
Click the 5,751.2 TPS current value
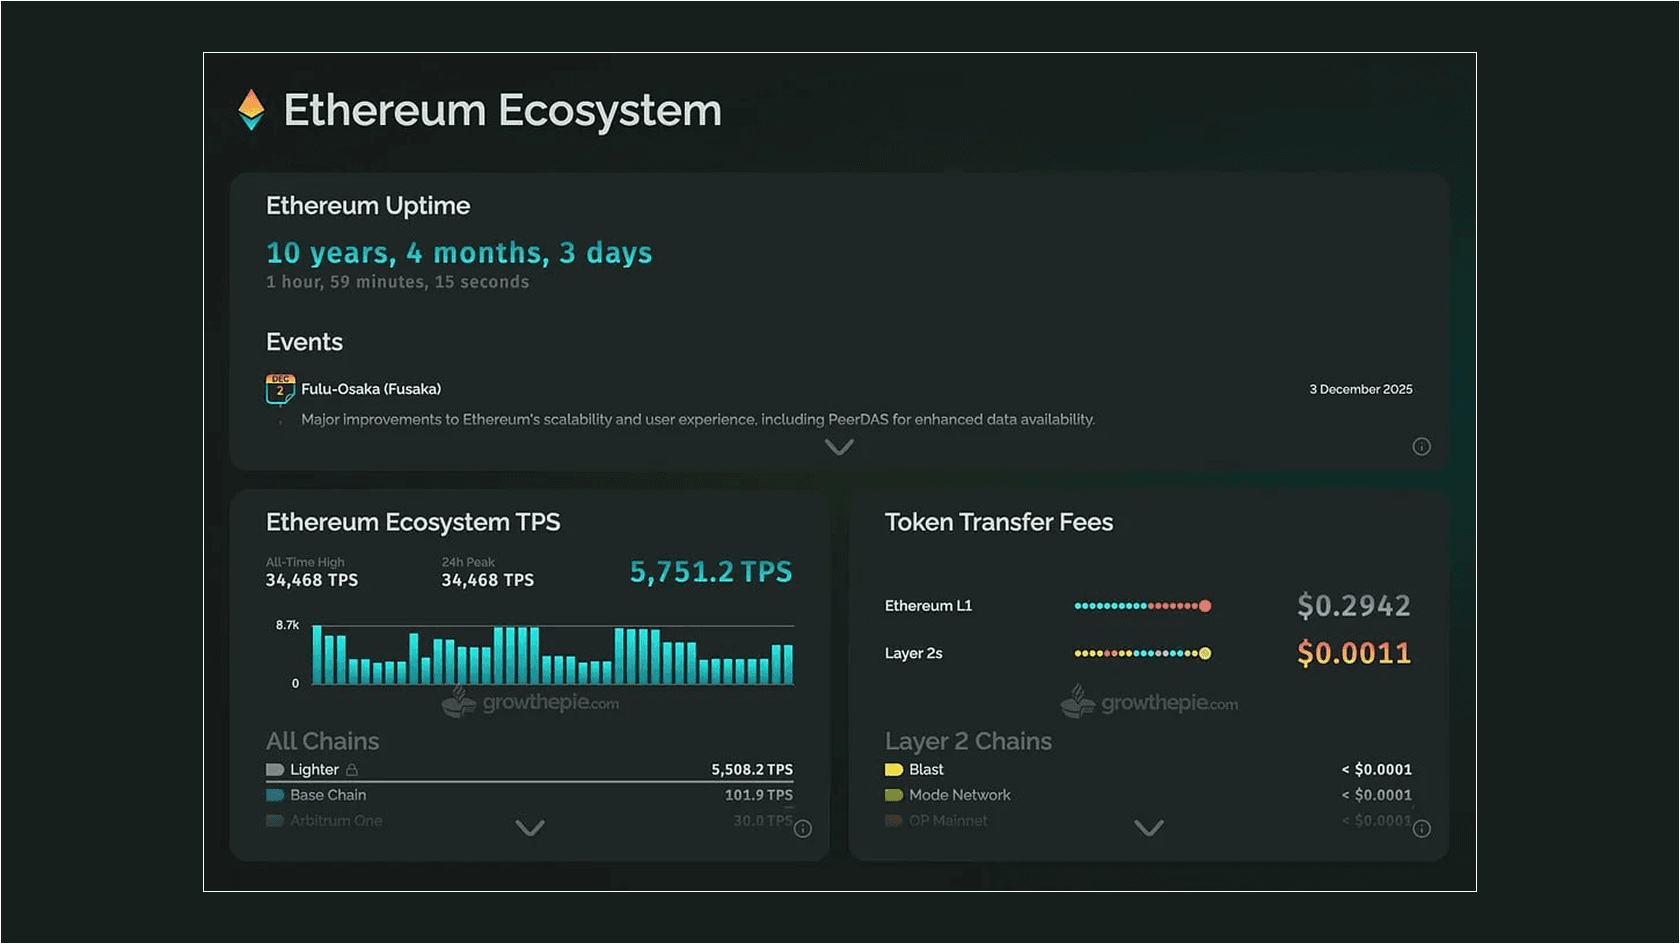711,572
